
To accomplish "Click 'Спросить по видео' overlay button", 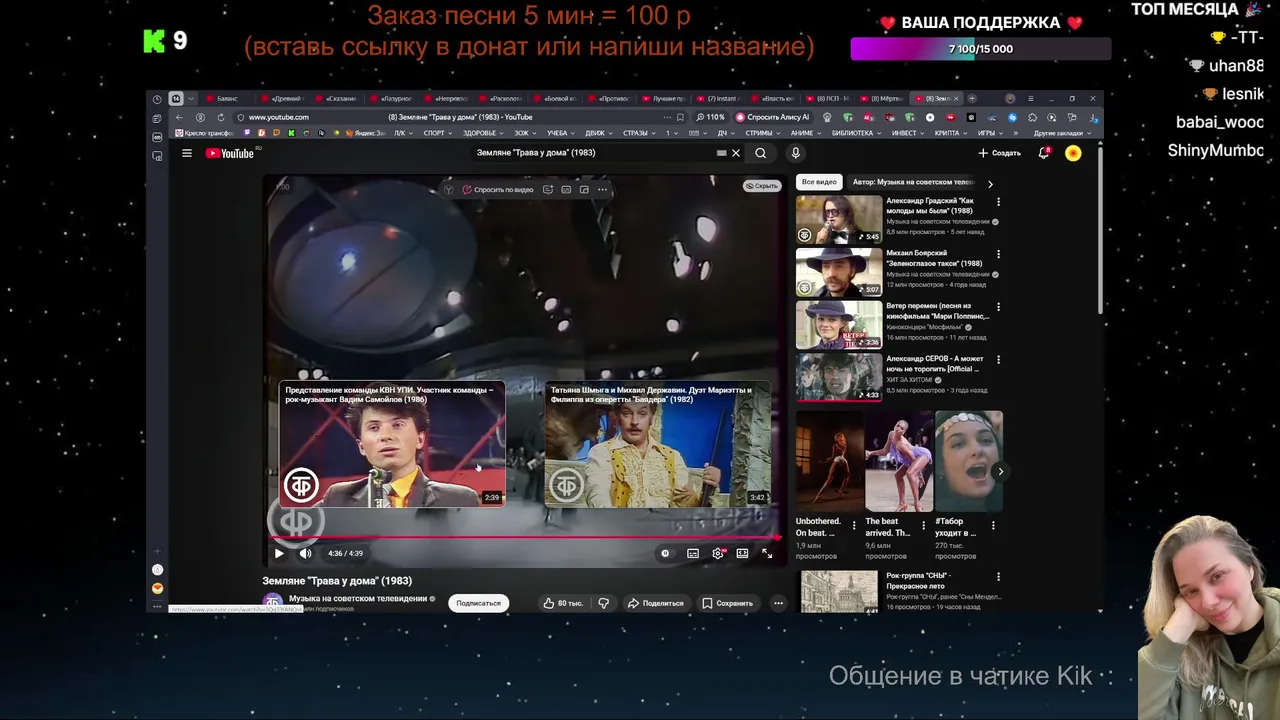I will tap(497, 190).
